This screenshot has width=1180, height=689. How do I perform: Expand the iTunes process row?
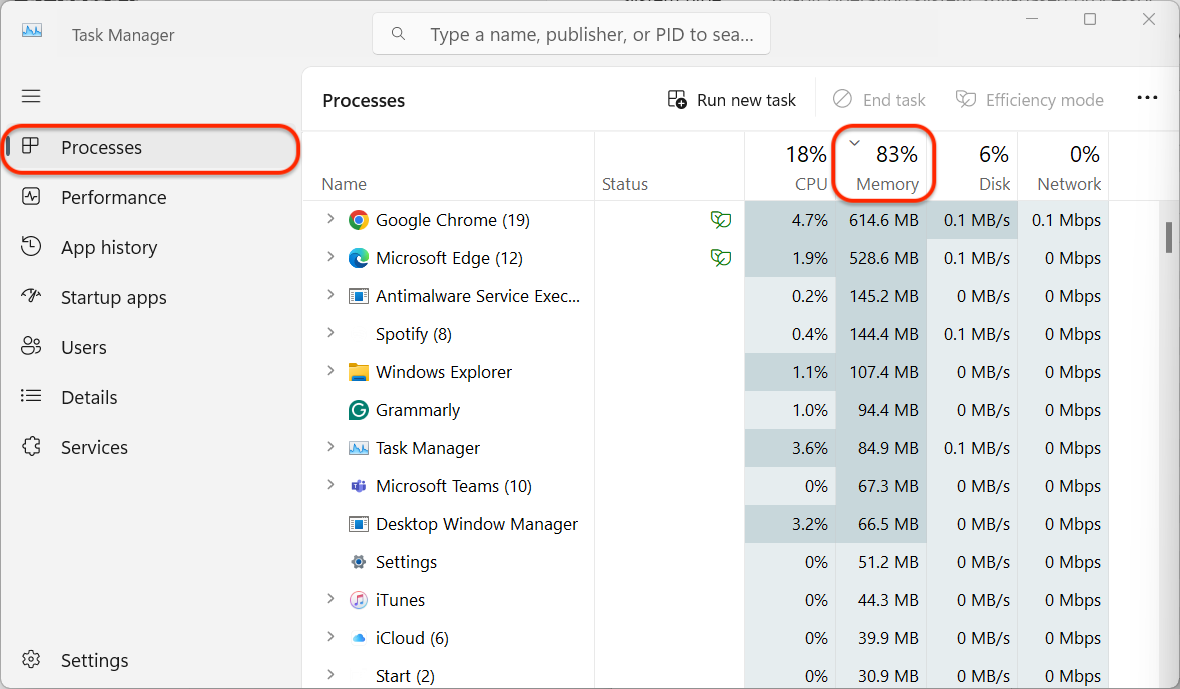(x=330, y=599)
